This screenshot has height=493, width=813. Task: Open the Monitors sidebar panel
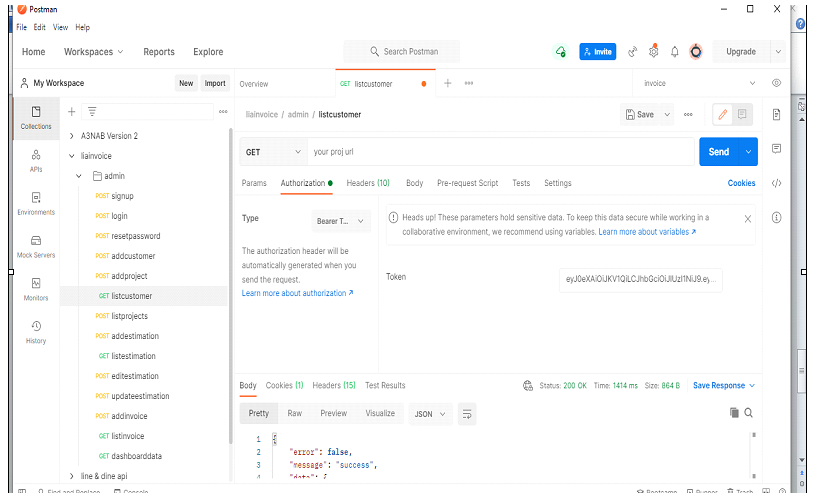click(x=36, y=289)
